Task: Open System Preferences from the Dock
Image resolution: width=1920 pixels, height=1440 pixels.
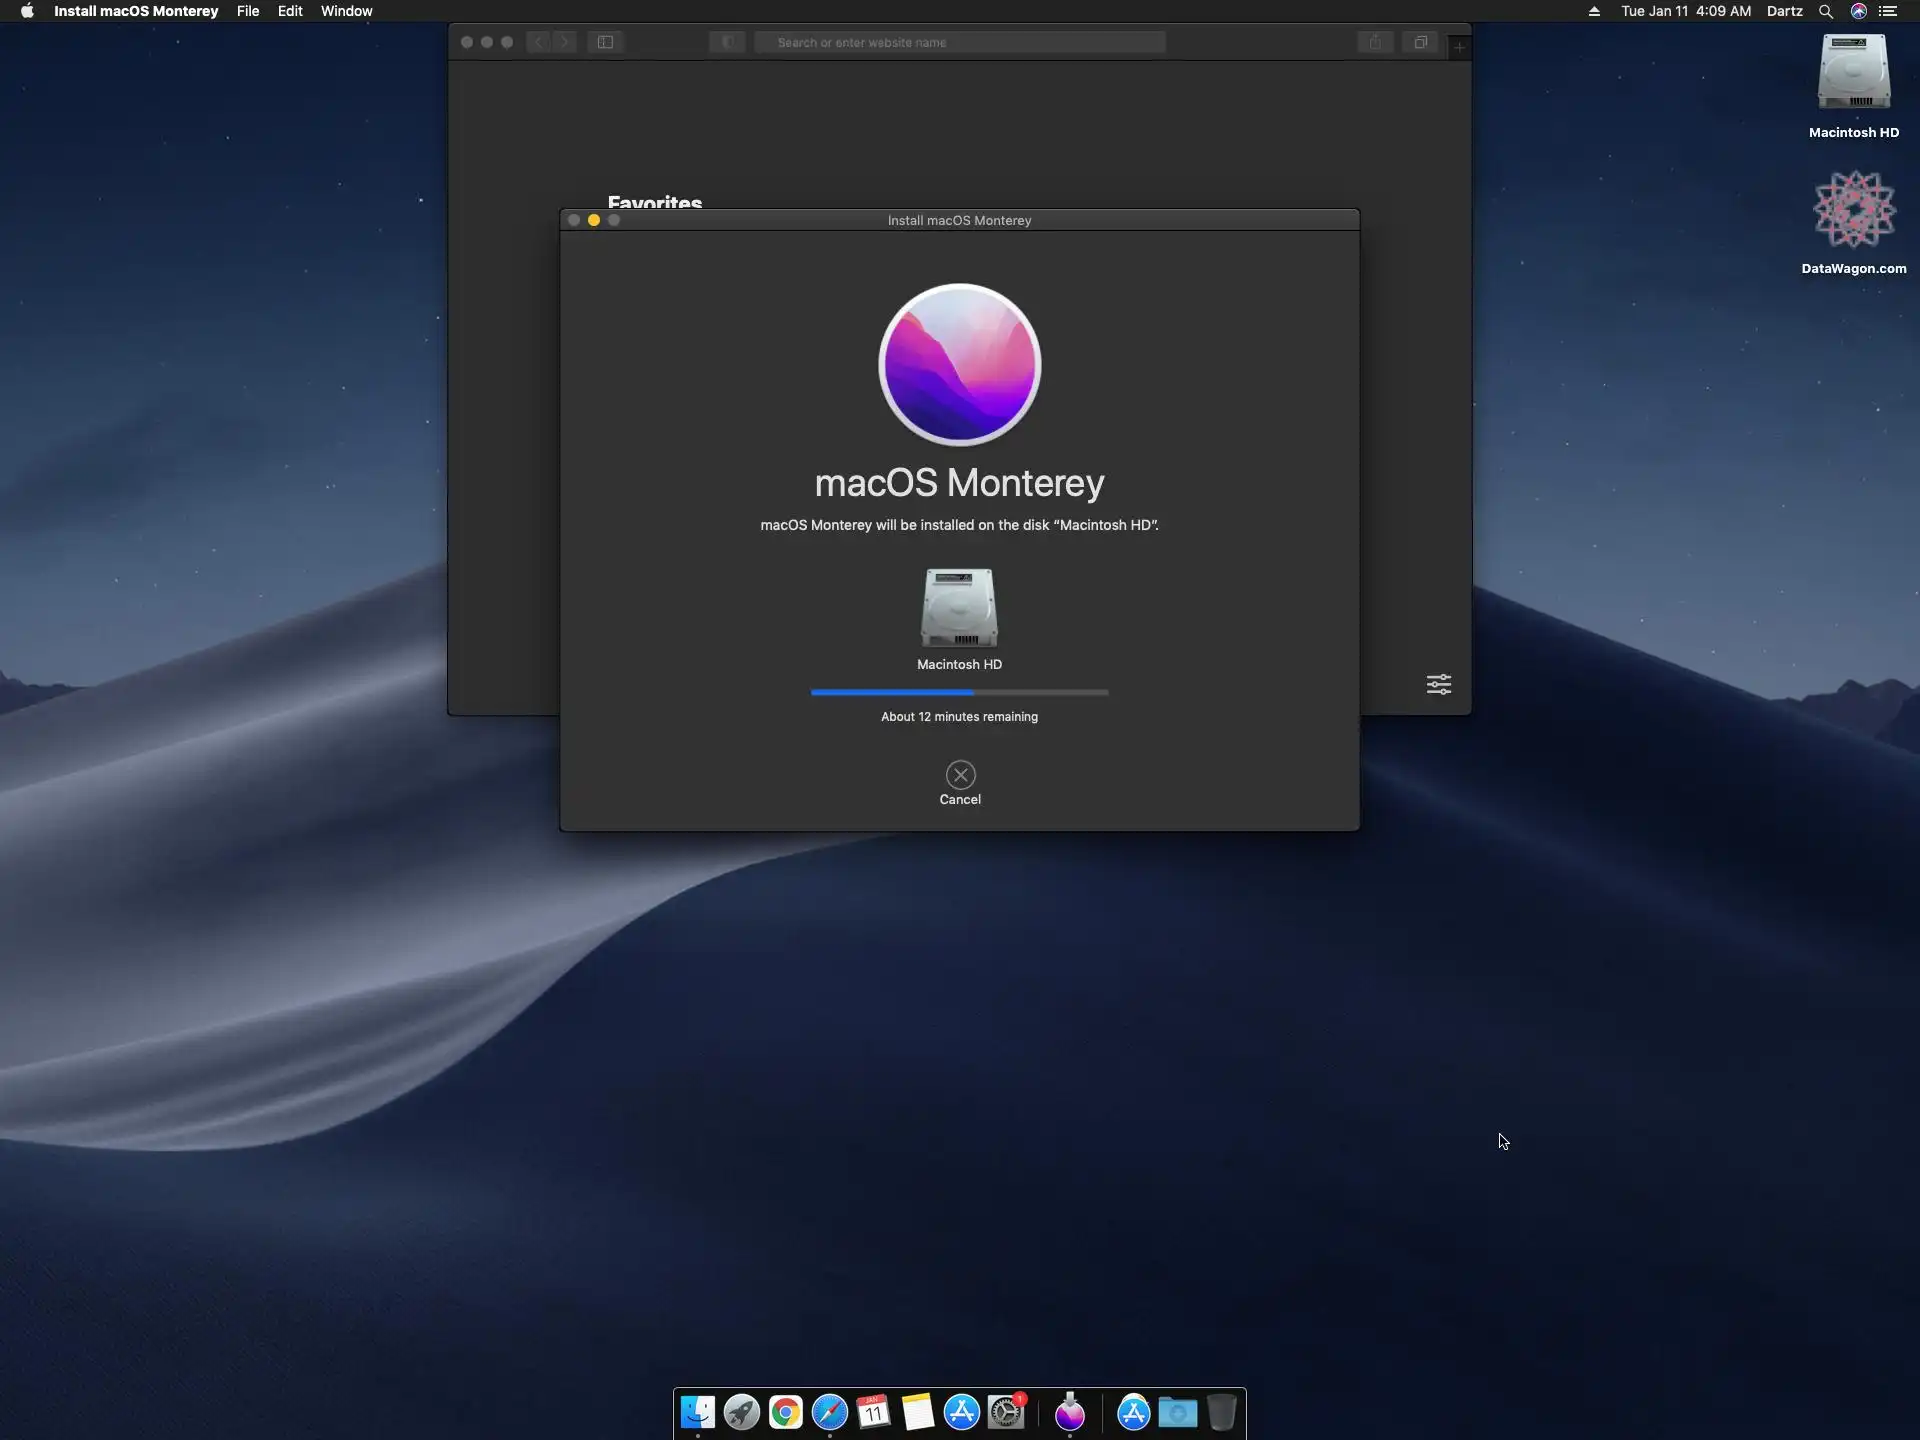Action: 1006,1412
